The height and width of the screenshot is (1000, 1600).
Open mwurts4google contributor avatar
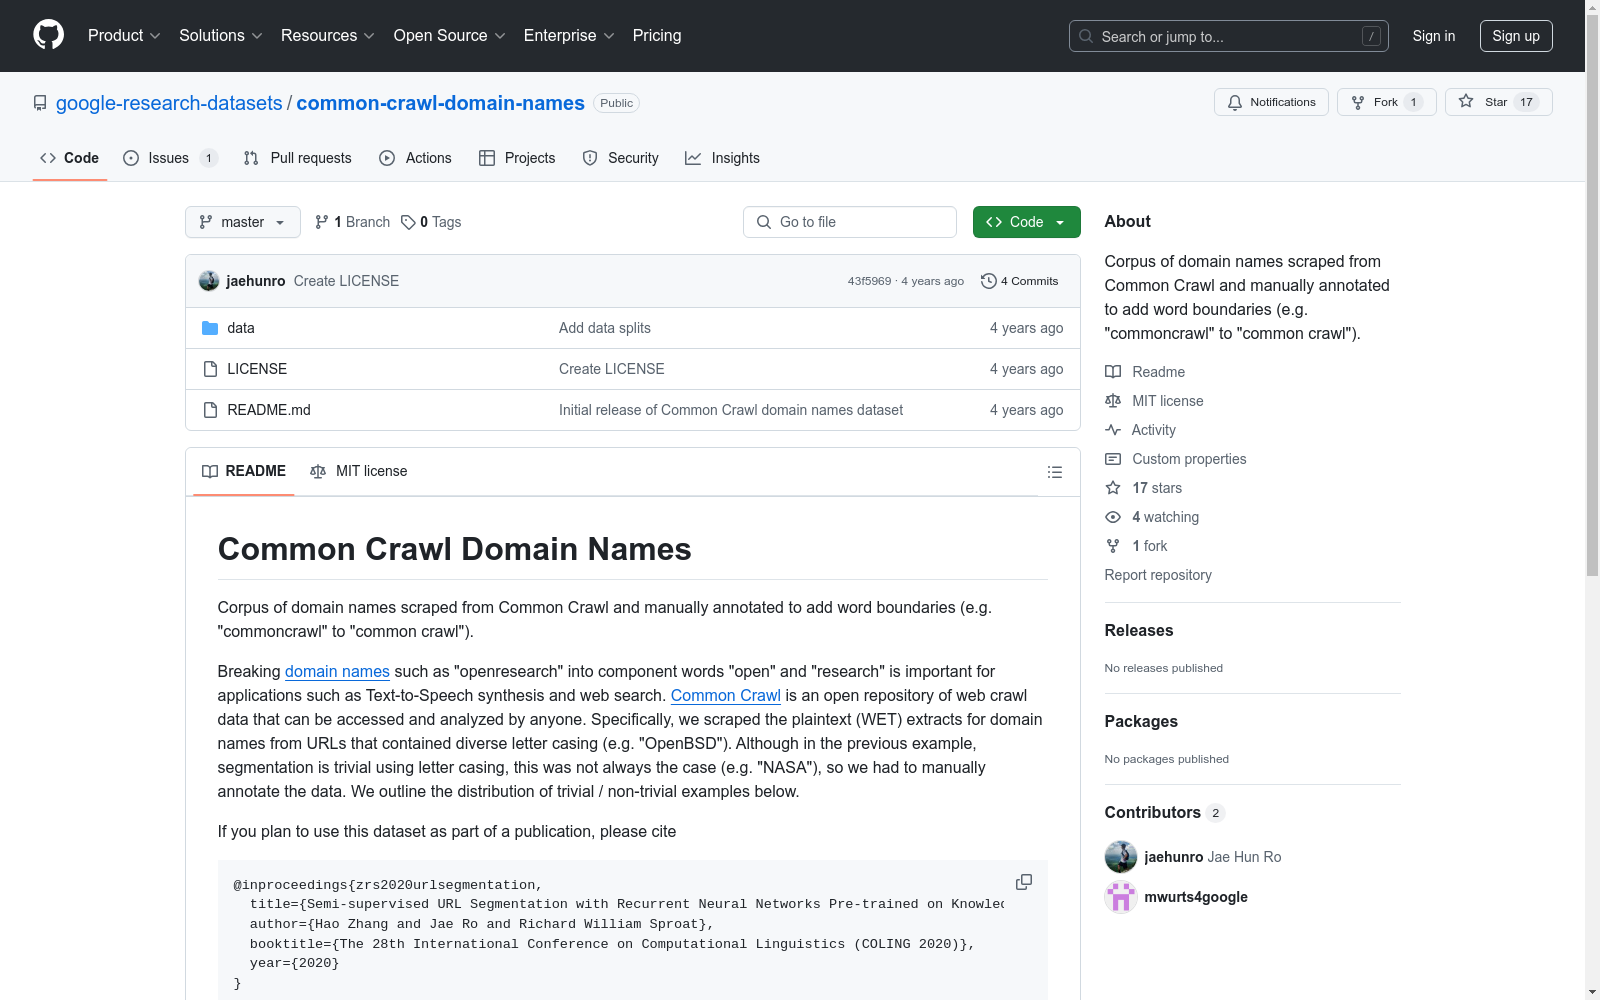click(x=1121, y=897)
